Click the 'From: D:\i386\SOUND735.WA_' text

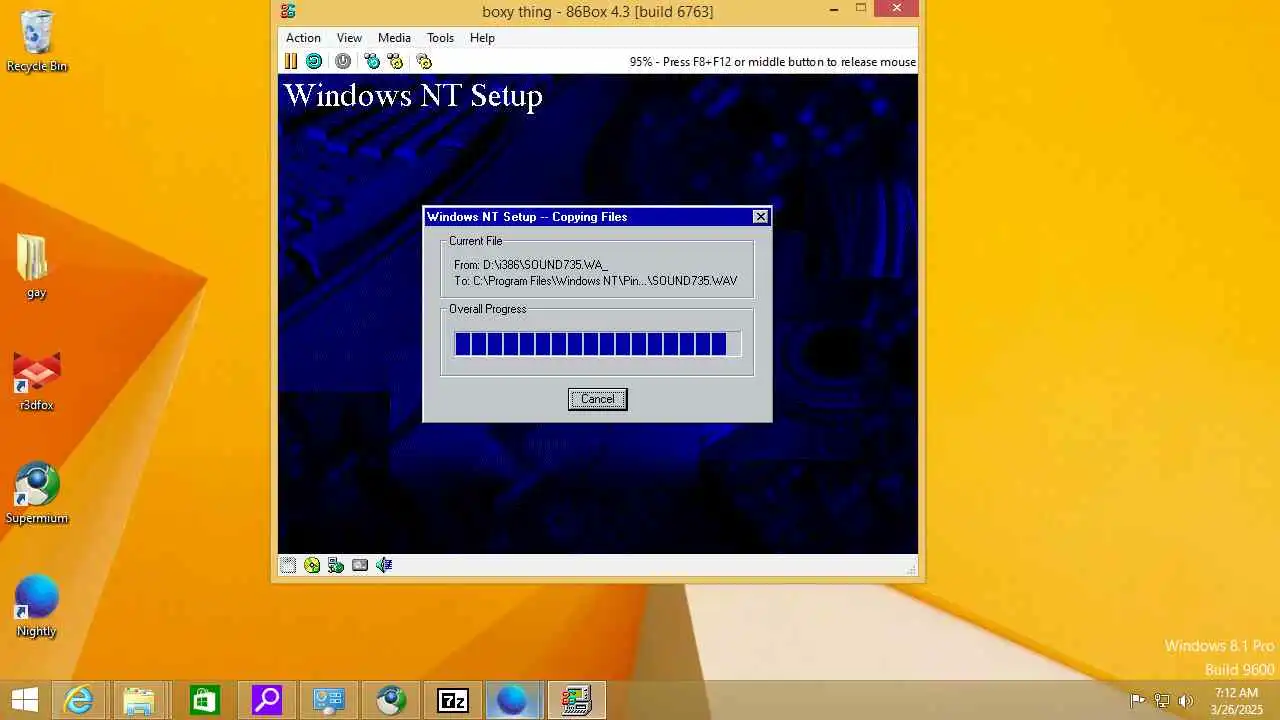(530, 265)
